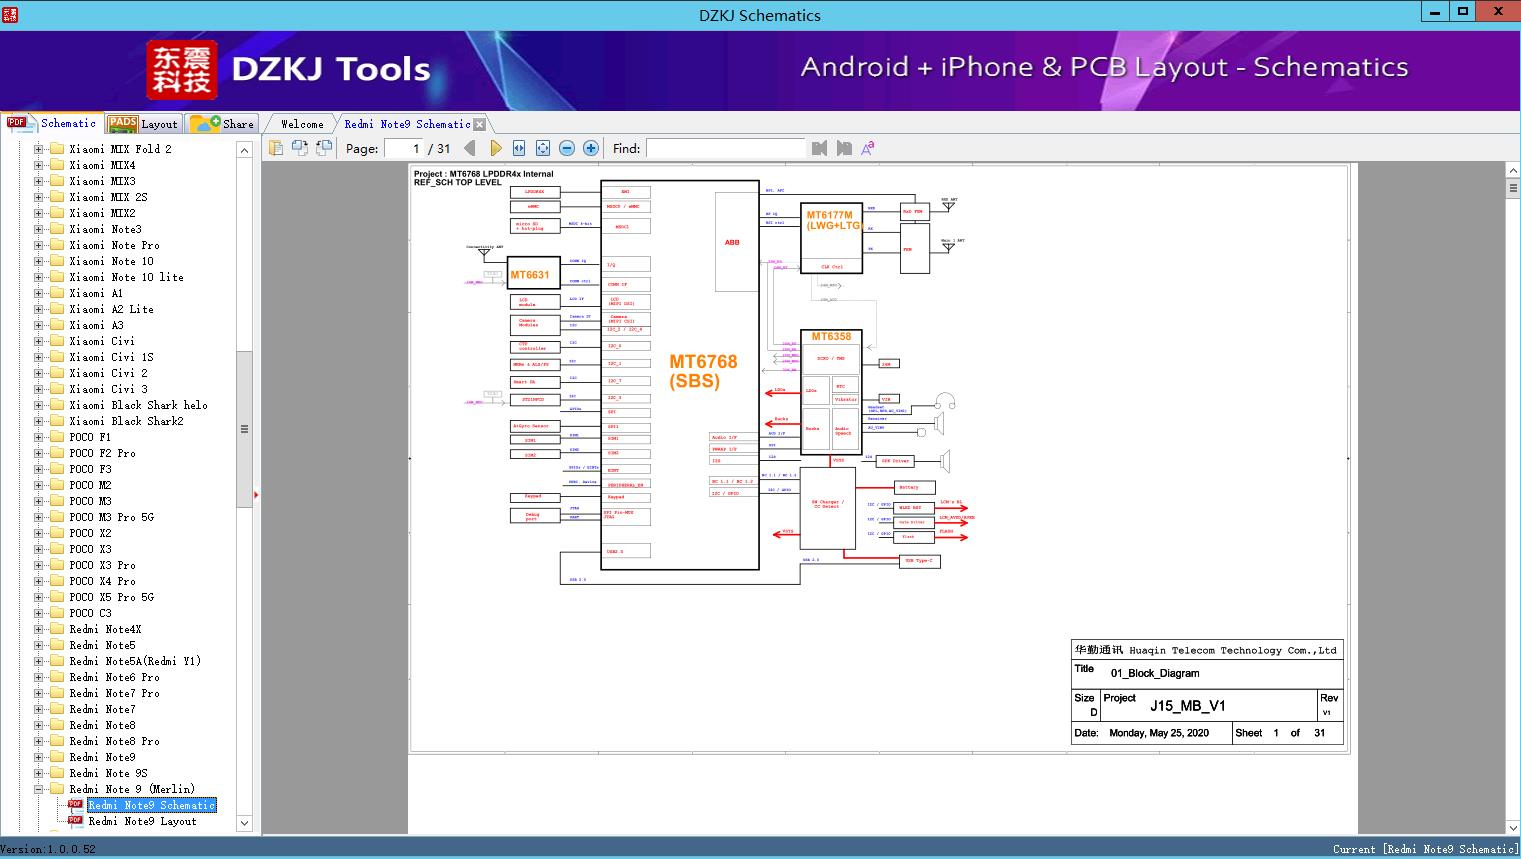The image size is (1521, 859).
Task: Rotate the page clockwise with the second rotate icon
Action: click(x=324, y=148)
